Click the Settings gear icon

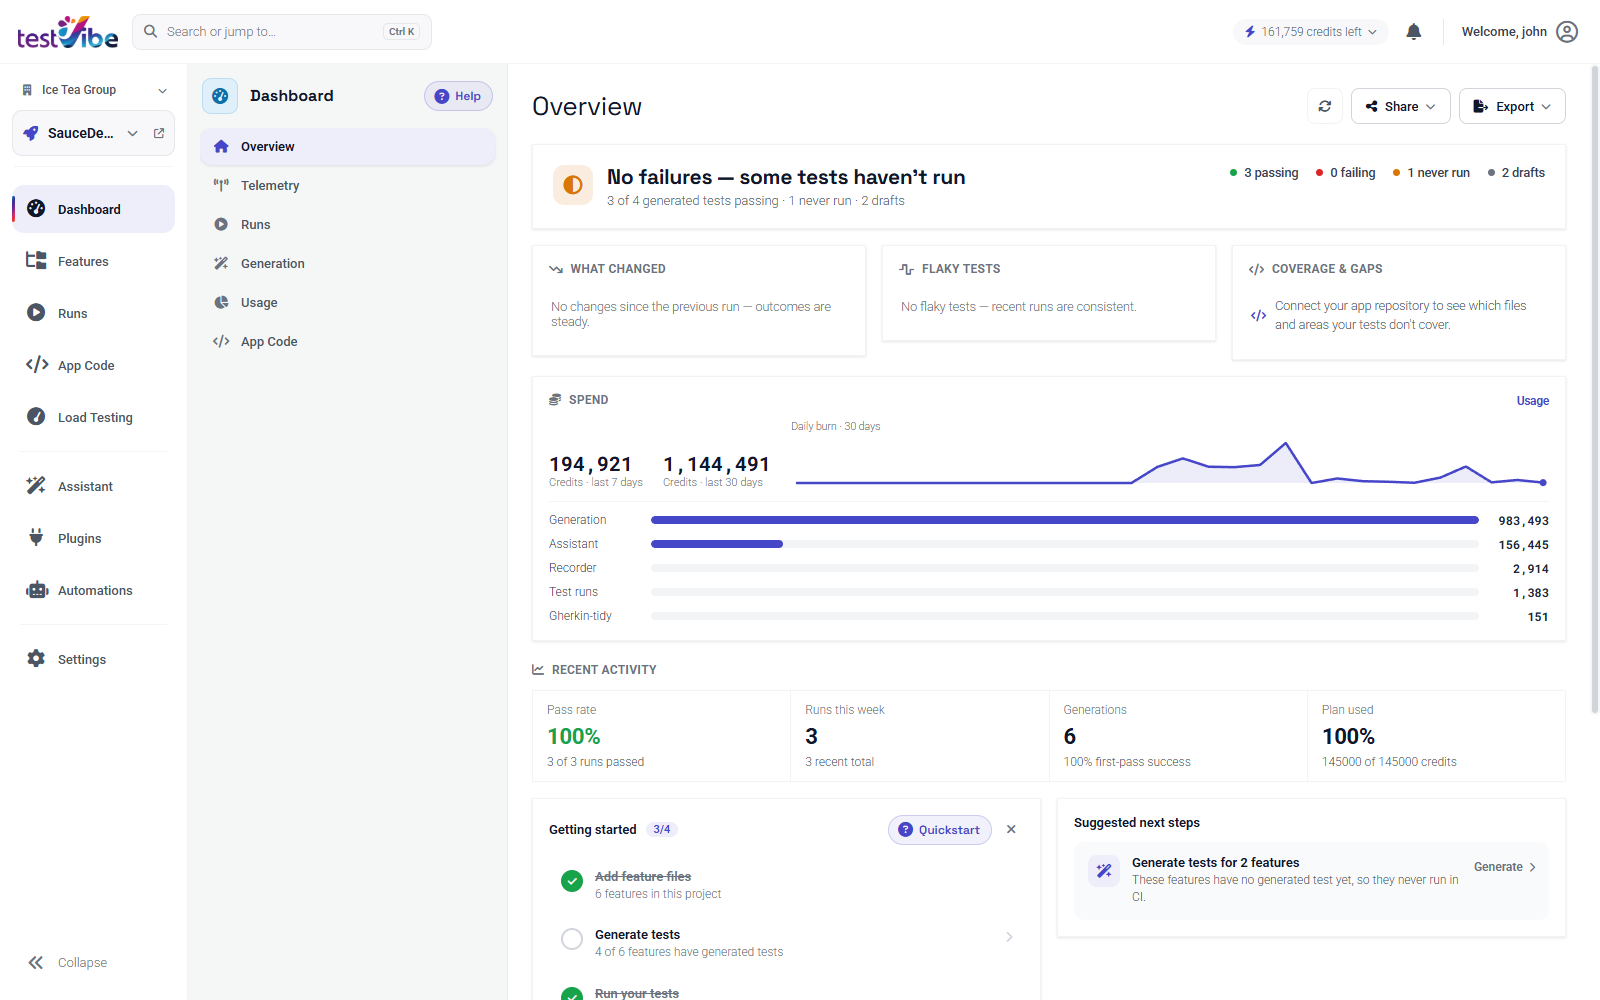tap(36, 659)
